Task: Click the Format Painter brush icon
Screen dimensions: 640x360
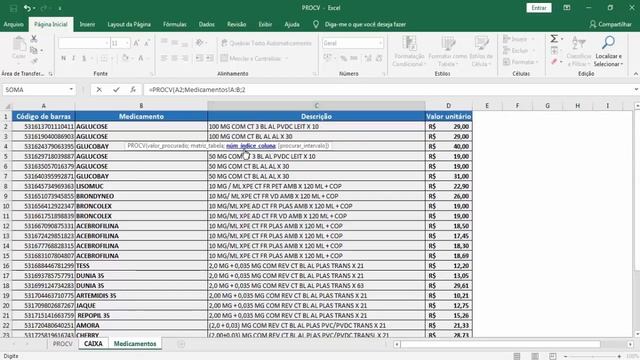Action: coord(34,62)
